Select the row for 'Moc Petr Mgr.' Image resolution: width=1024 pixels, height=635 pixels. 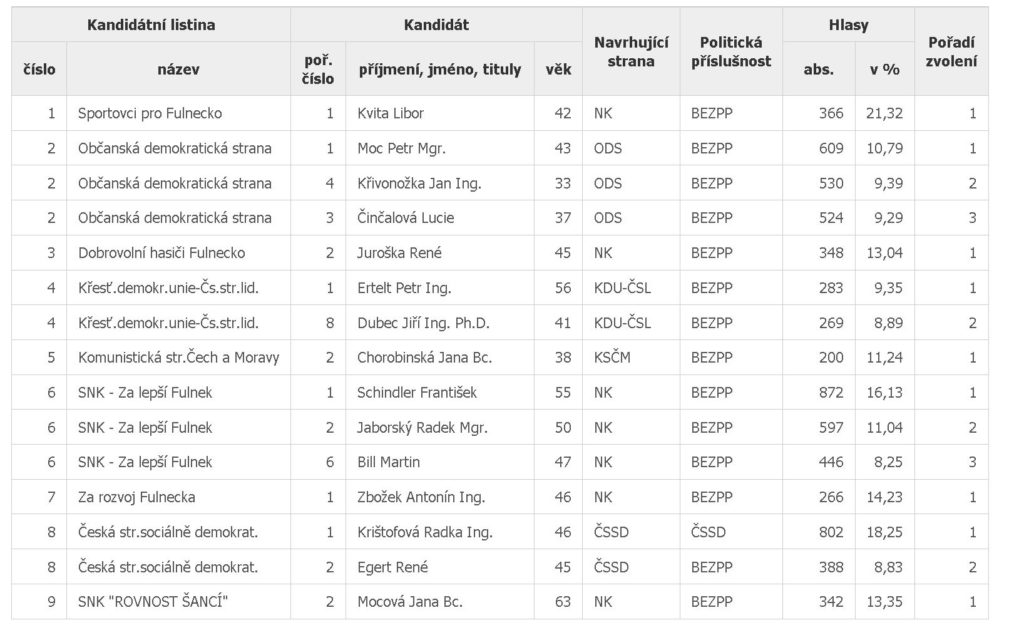pyautogui.click(x=500, y=148)
